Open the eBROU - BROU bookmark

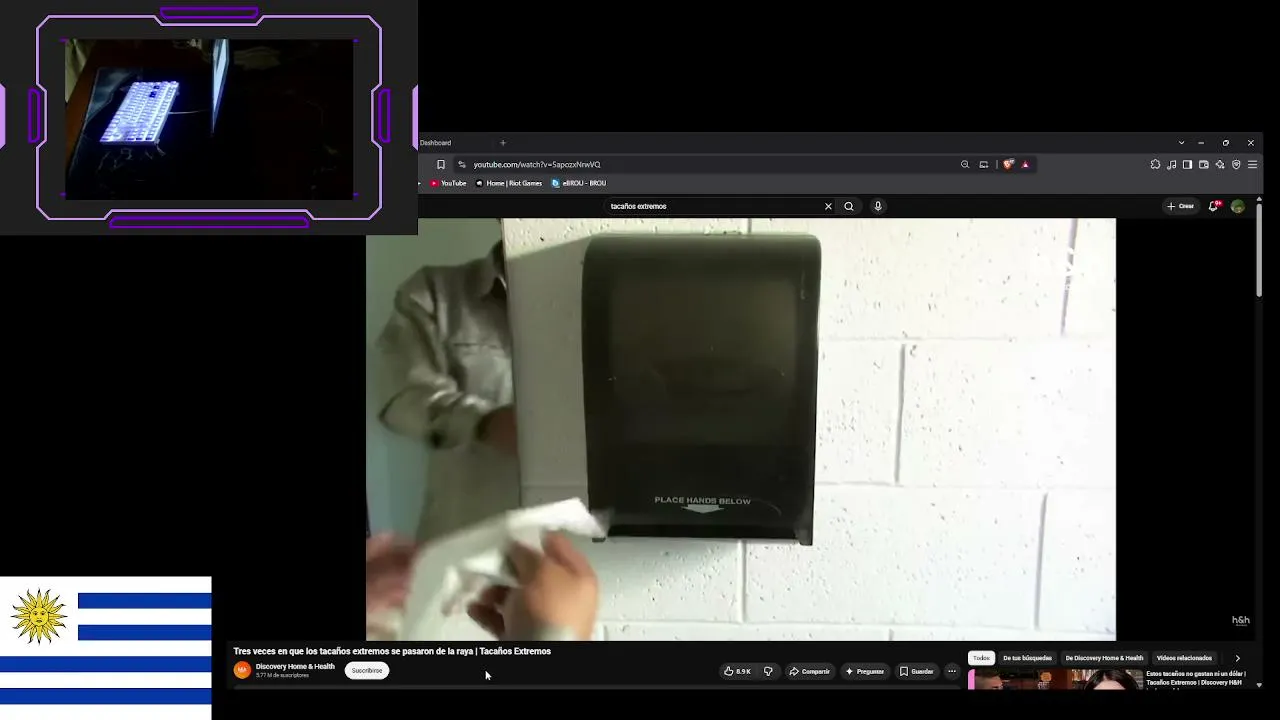[x=579, y=183]
